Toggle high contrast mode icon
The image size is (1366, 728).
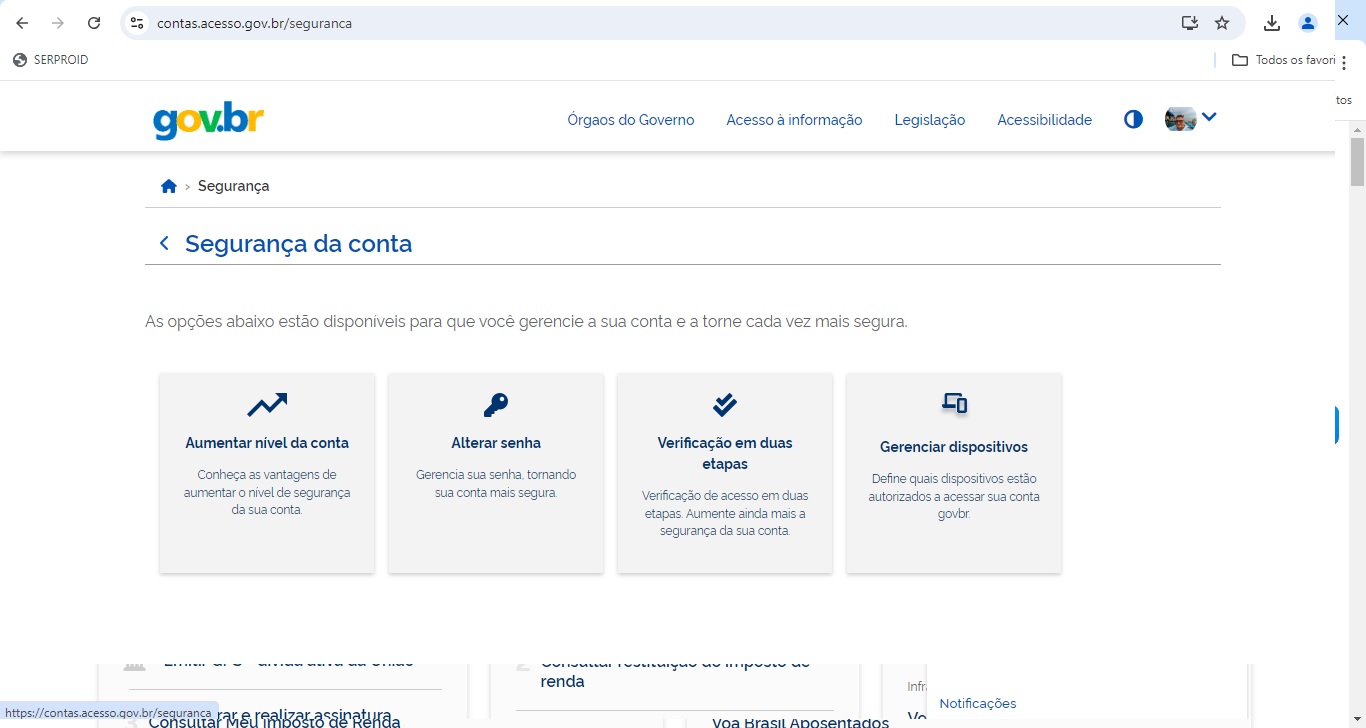point(1133,120)
